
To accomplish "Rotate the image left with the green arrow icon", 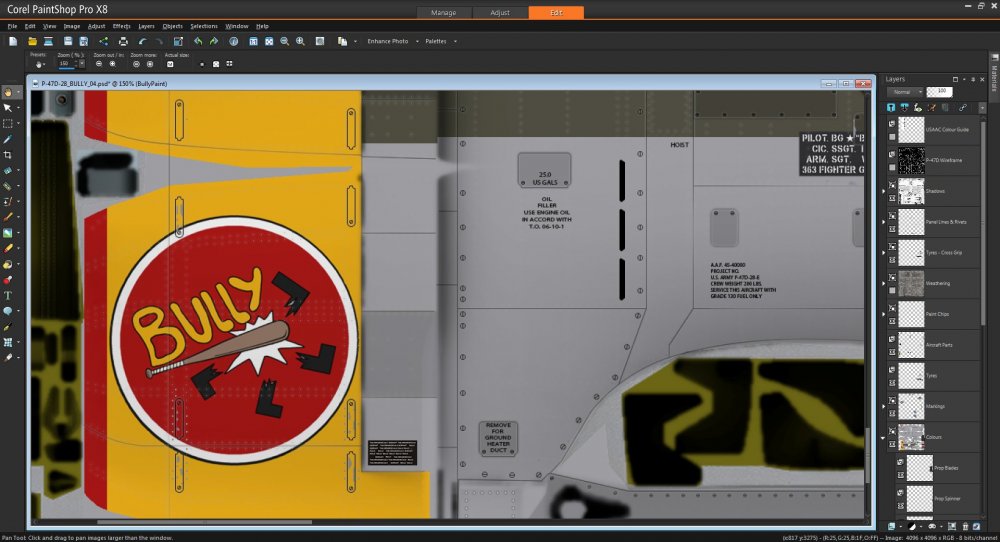I will coord(198,41).
